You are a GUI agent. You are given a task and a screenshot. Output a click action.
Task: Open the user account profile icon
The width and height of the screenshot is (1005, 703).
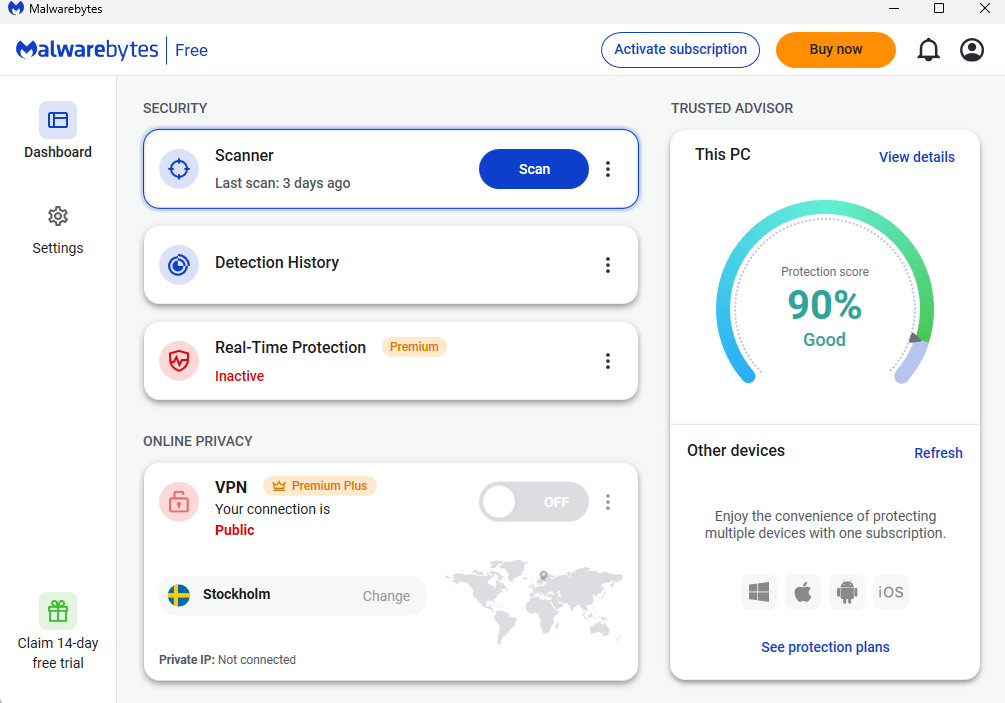(971, 50)
